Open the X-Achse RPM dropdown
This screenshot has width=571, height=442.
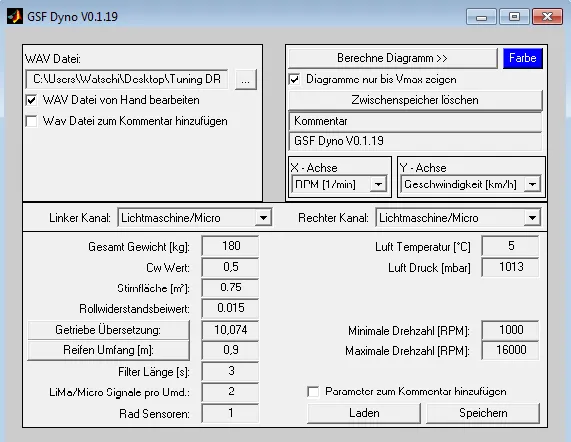click(x=378, y=185)
